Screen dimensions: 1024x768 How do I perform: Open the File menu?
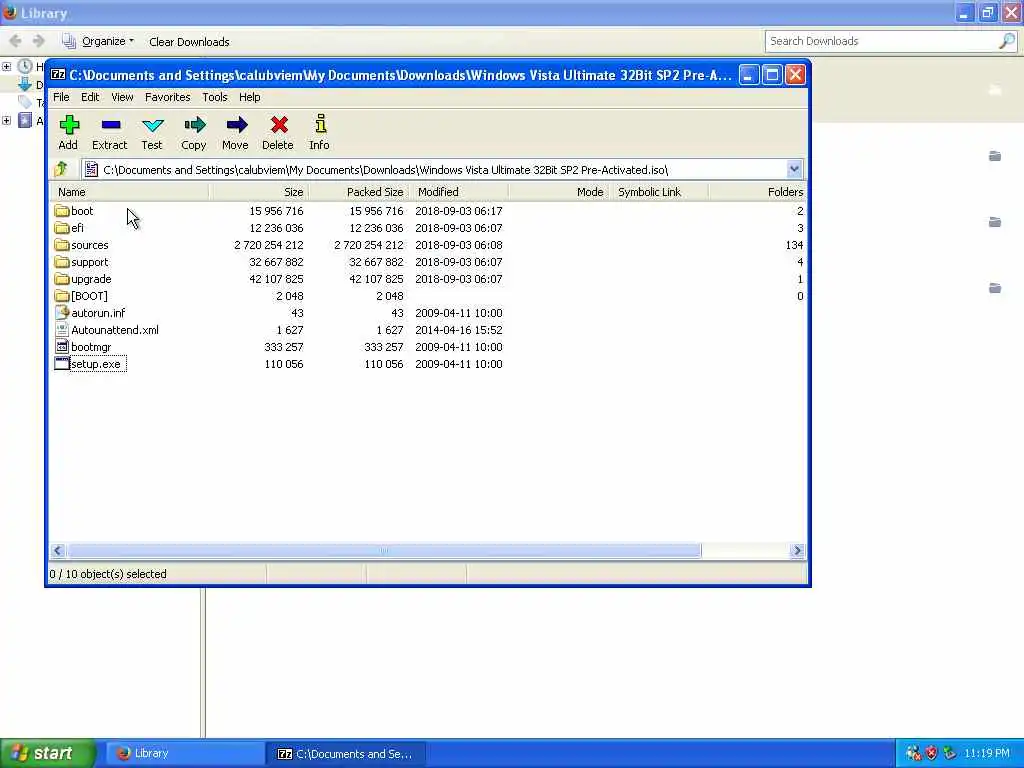click(x=61, y=97)
